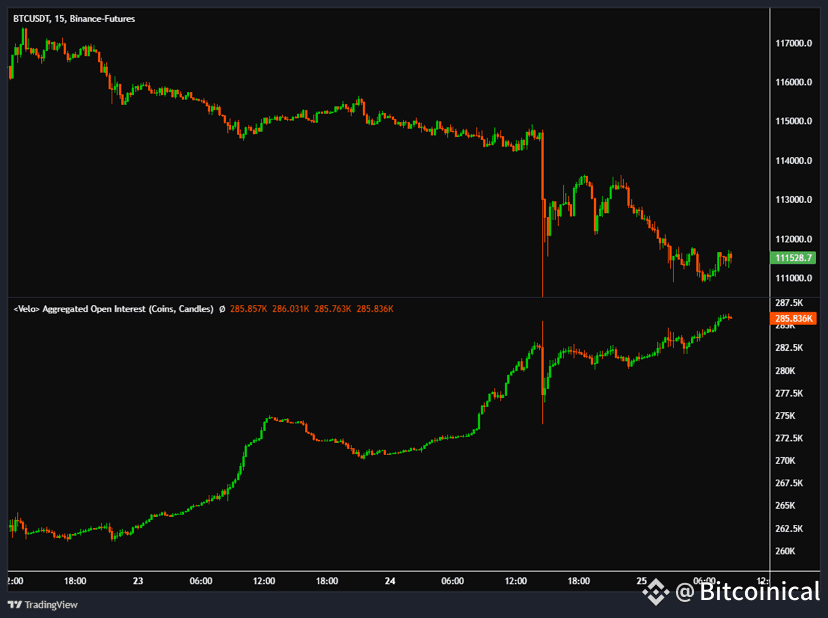Click the orange 285.836K open interest axis label
The height and width of the screenshot is (618, 828).
pyautogui.click(x=793, y=319)
